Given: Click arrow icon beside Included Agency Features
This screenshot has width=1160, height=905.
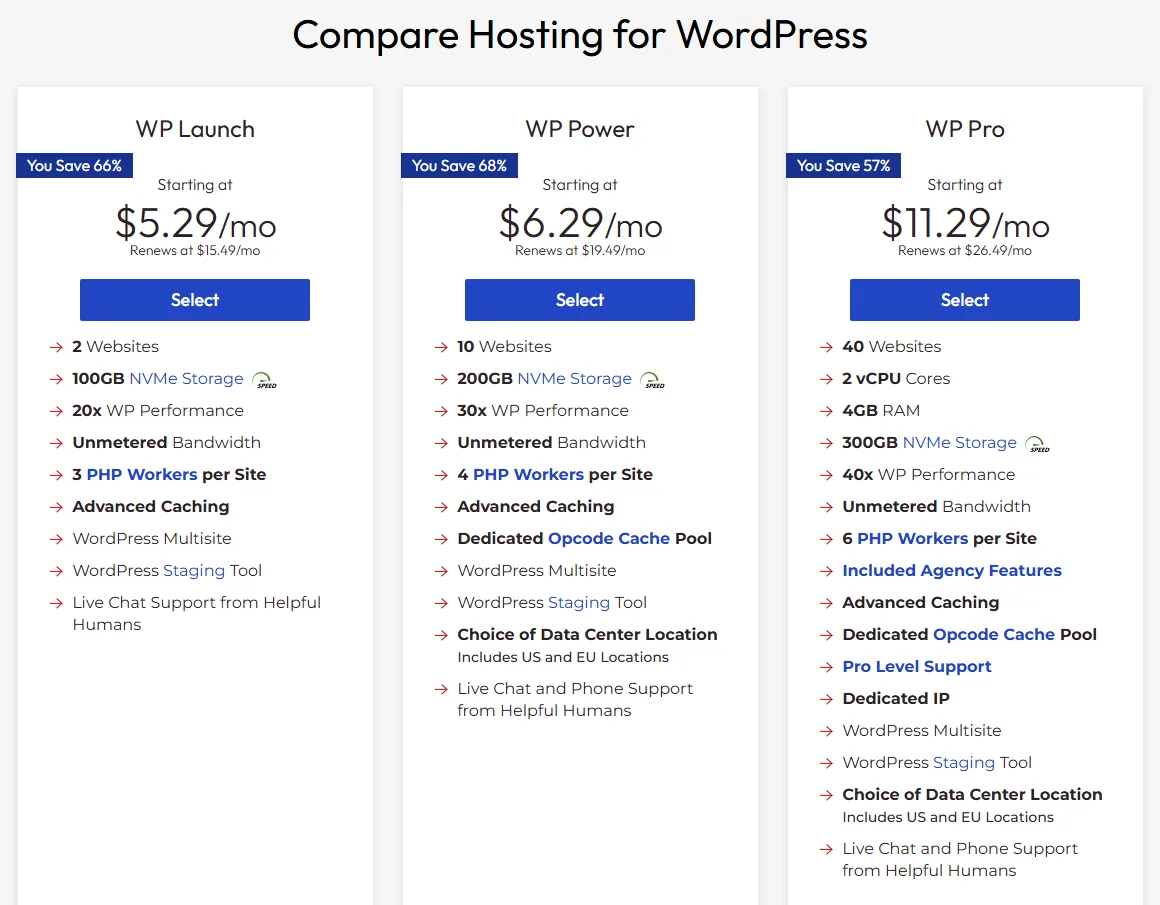Looking at the screenshot, I should click(826, 571).
